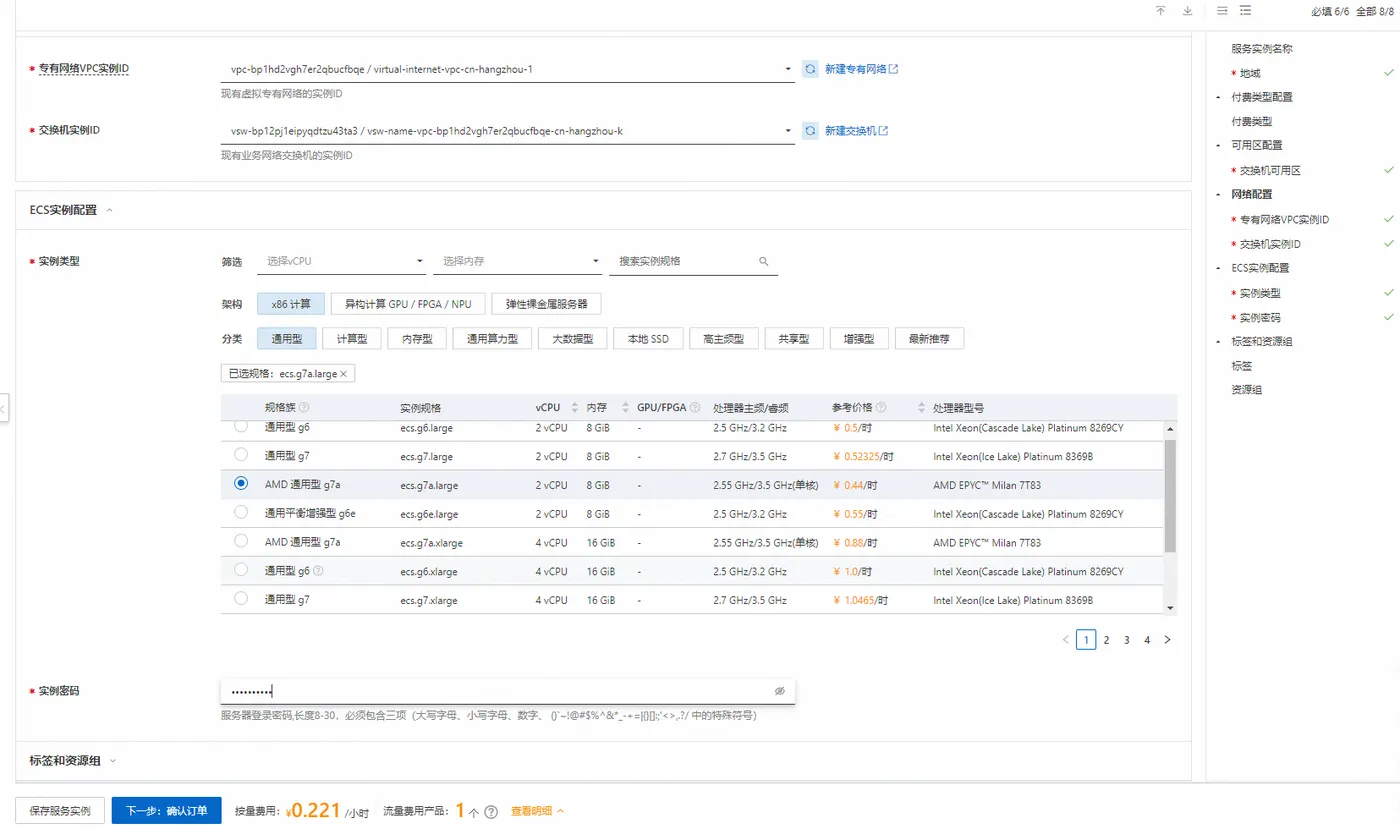Viewport: 1400px width, 829px height.
Task: Choose 通用算力型 category
Action: click(492, 339)
